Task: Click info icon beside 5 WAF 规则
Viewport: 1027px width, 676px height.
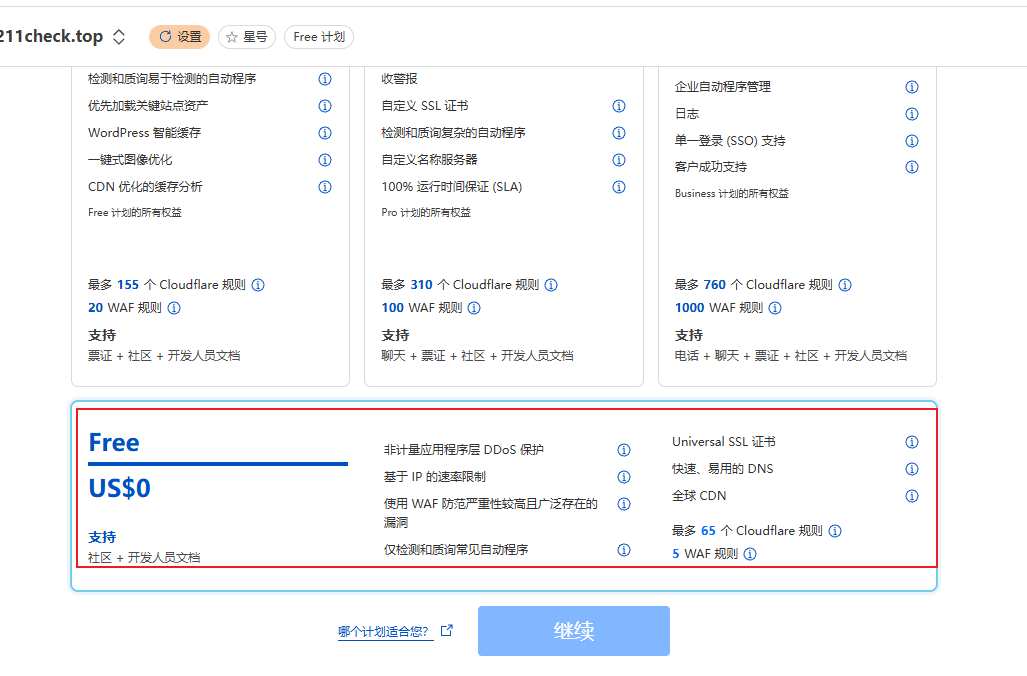Action: 750,554
